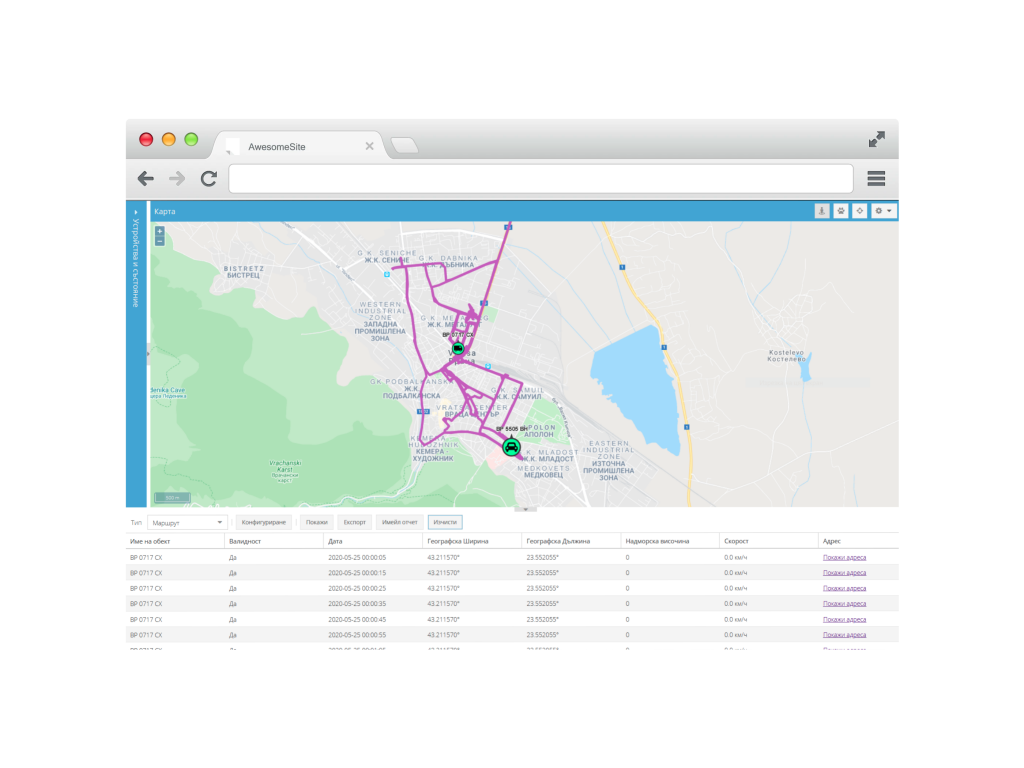Open Покажи адреса link in first row
The image size is (1024, 768).
(x=844, y=558)
